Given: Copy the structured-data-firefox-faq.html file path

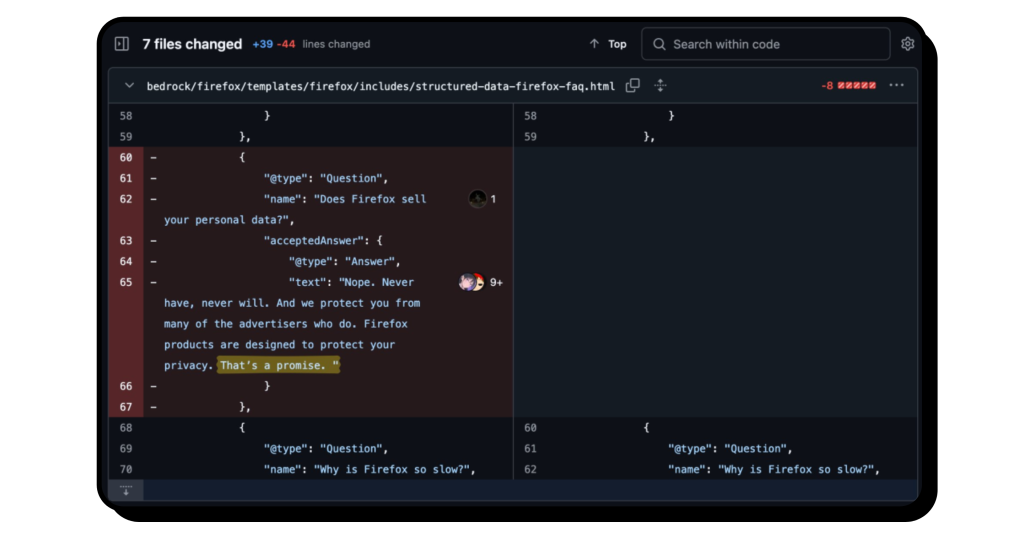Looking at the screenshot, I should [633, 86].
